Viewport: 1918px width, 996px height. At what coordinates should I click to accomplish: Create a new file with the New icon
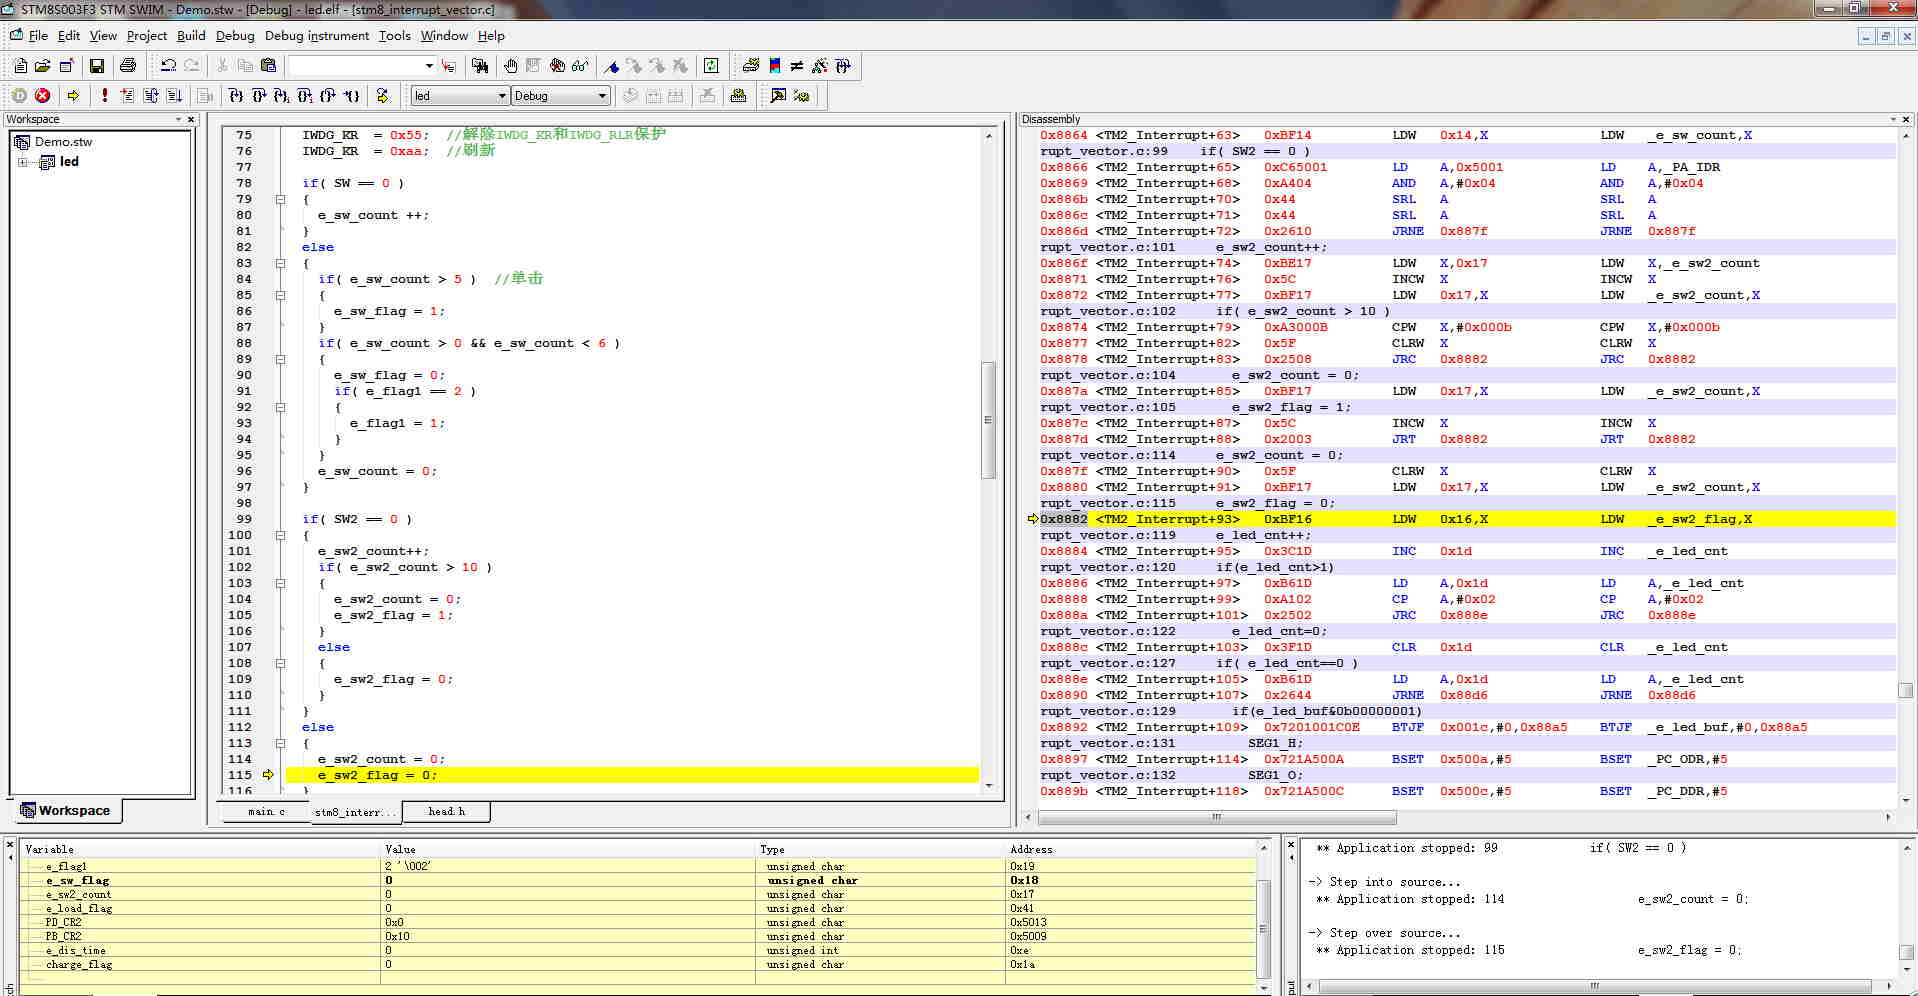[20, 66]
